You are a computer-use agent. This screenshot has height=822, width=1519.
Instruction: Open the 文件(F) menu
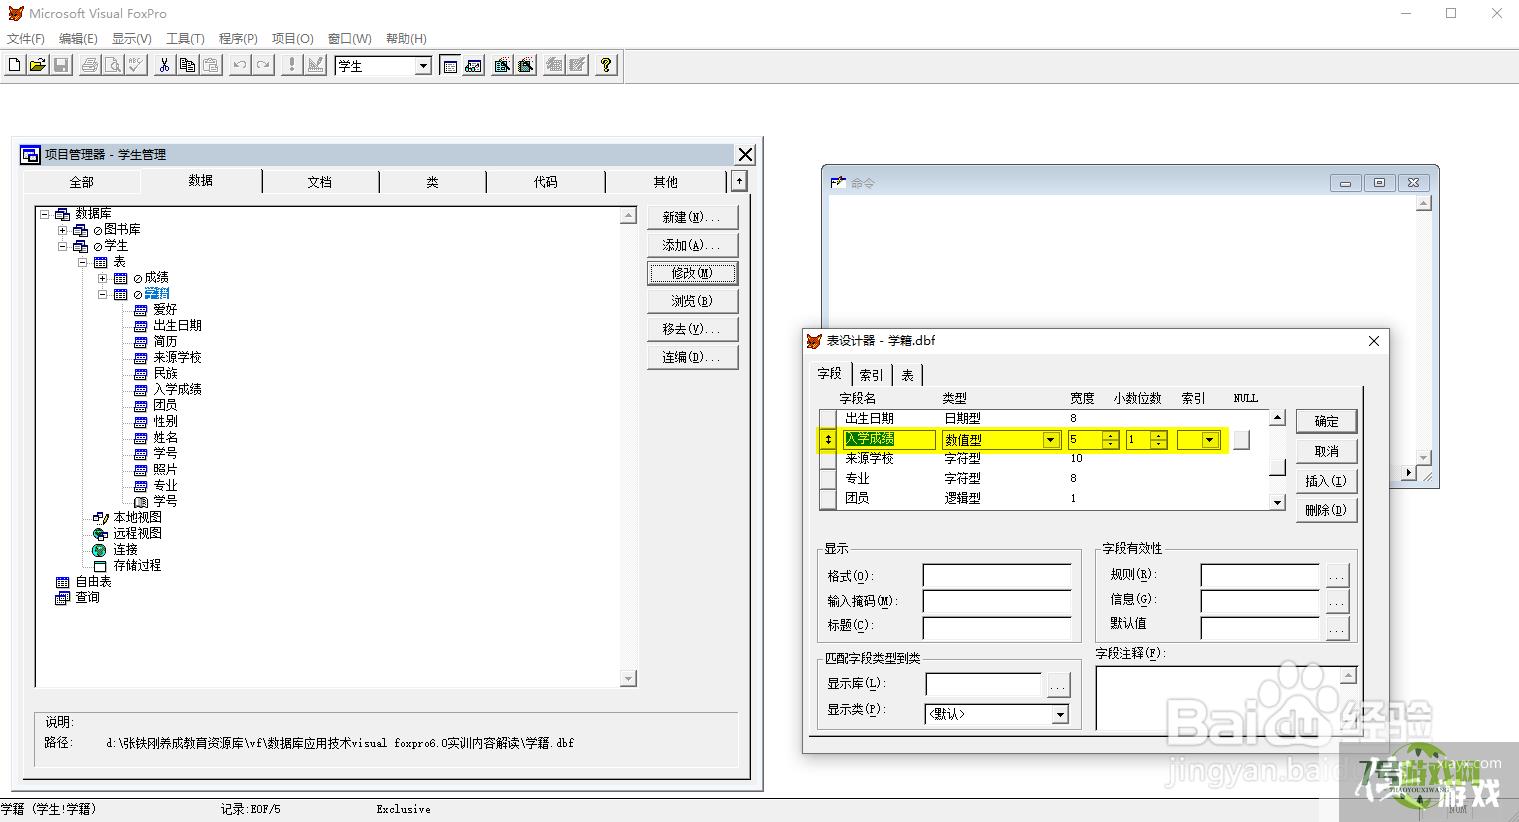click(x=26, y=39)
